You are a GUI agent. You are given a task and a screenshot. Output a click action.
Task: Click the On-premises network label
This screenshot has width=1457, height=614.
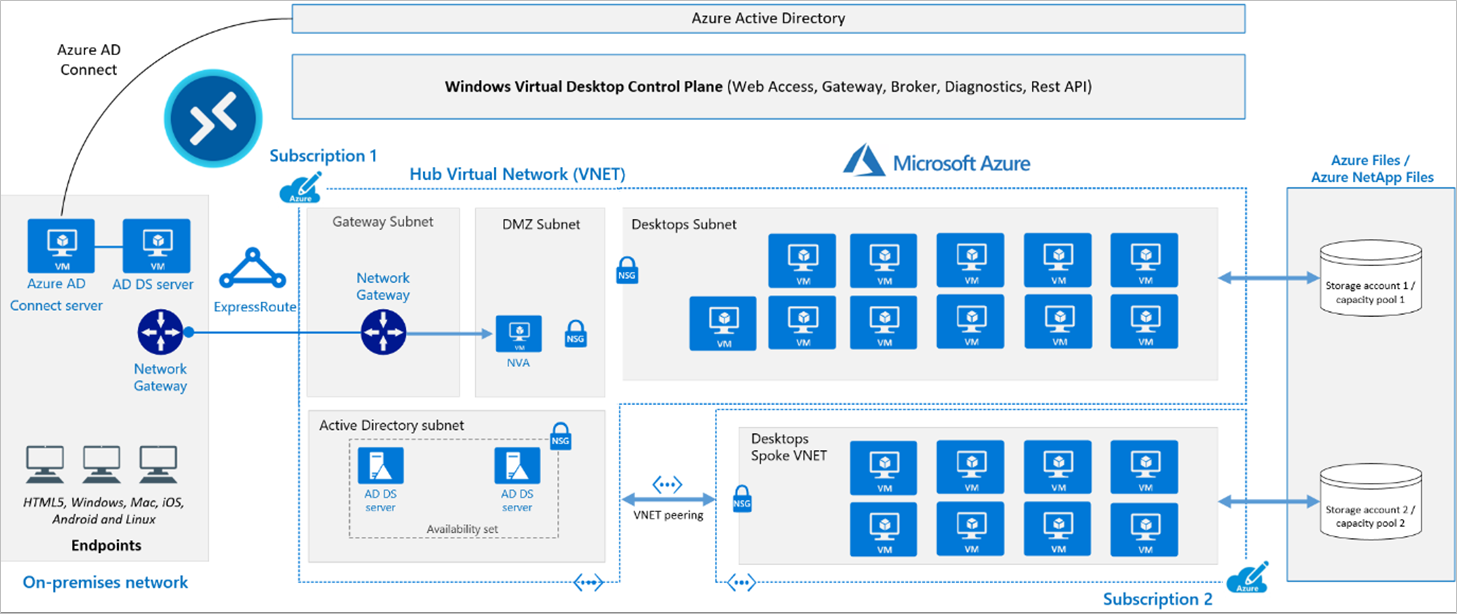[106, 582]
